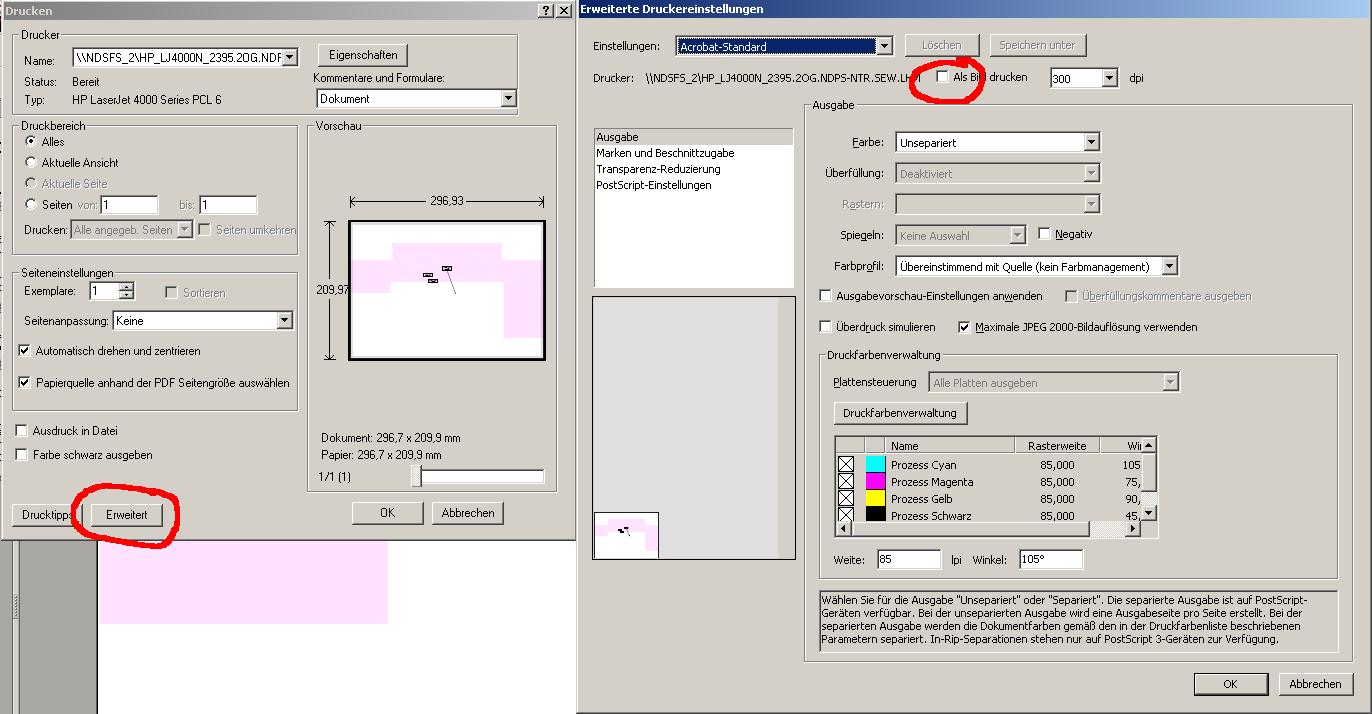Select Aktuelle Ansicht radio button
The height and width of the screenshot is (714, 1372).
(x=31, y=162)
